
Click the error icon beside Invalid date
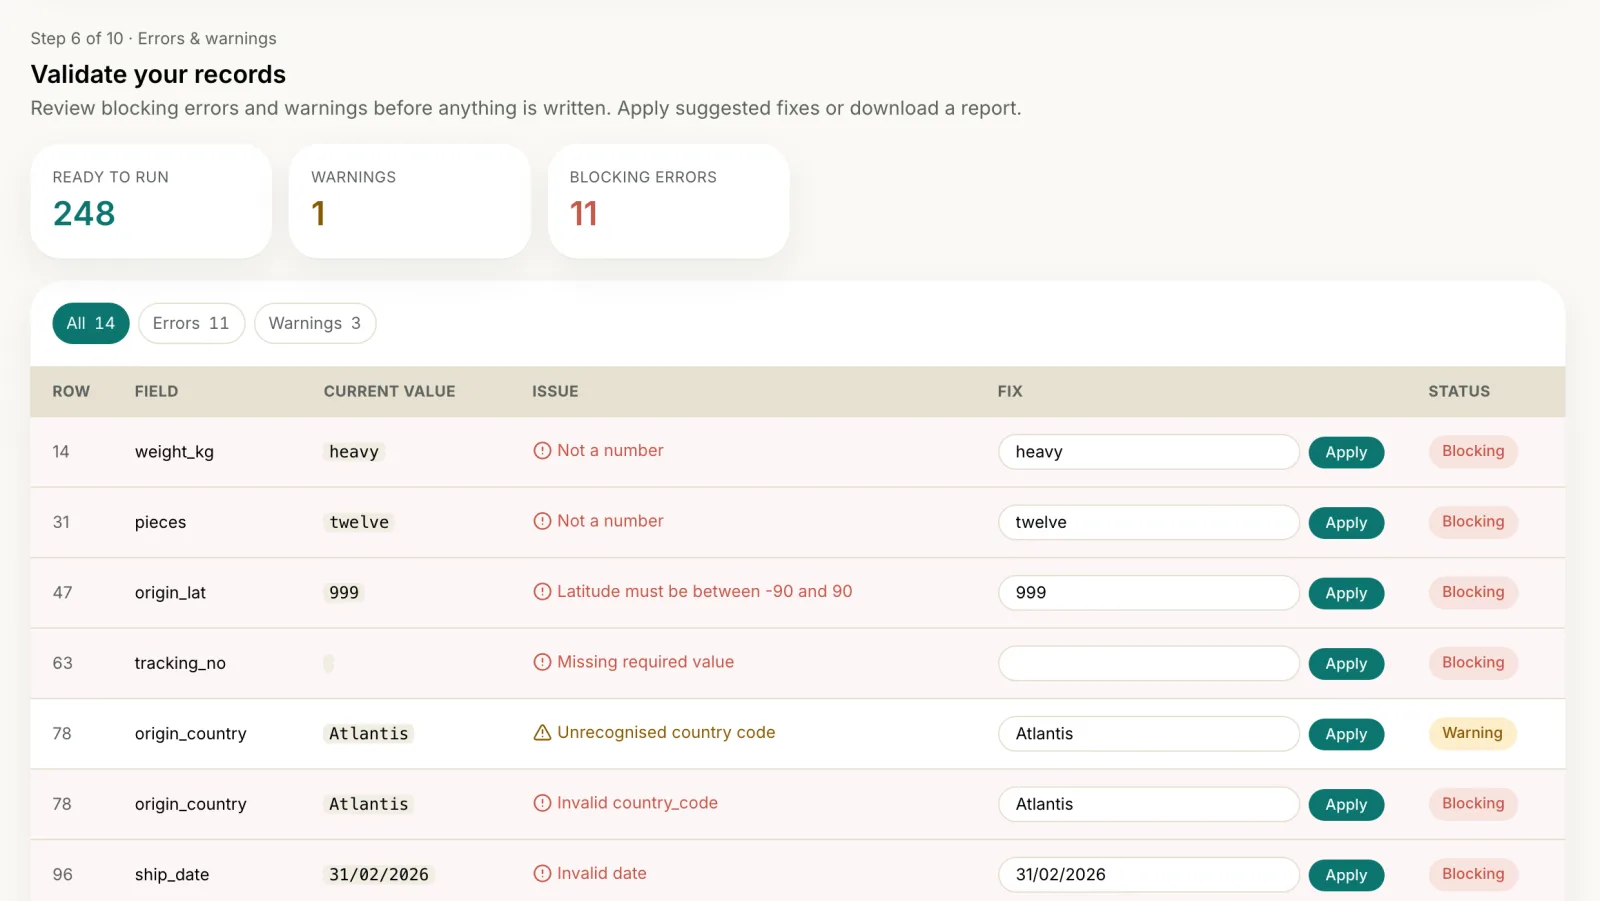point(542,874)
